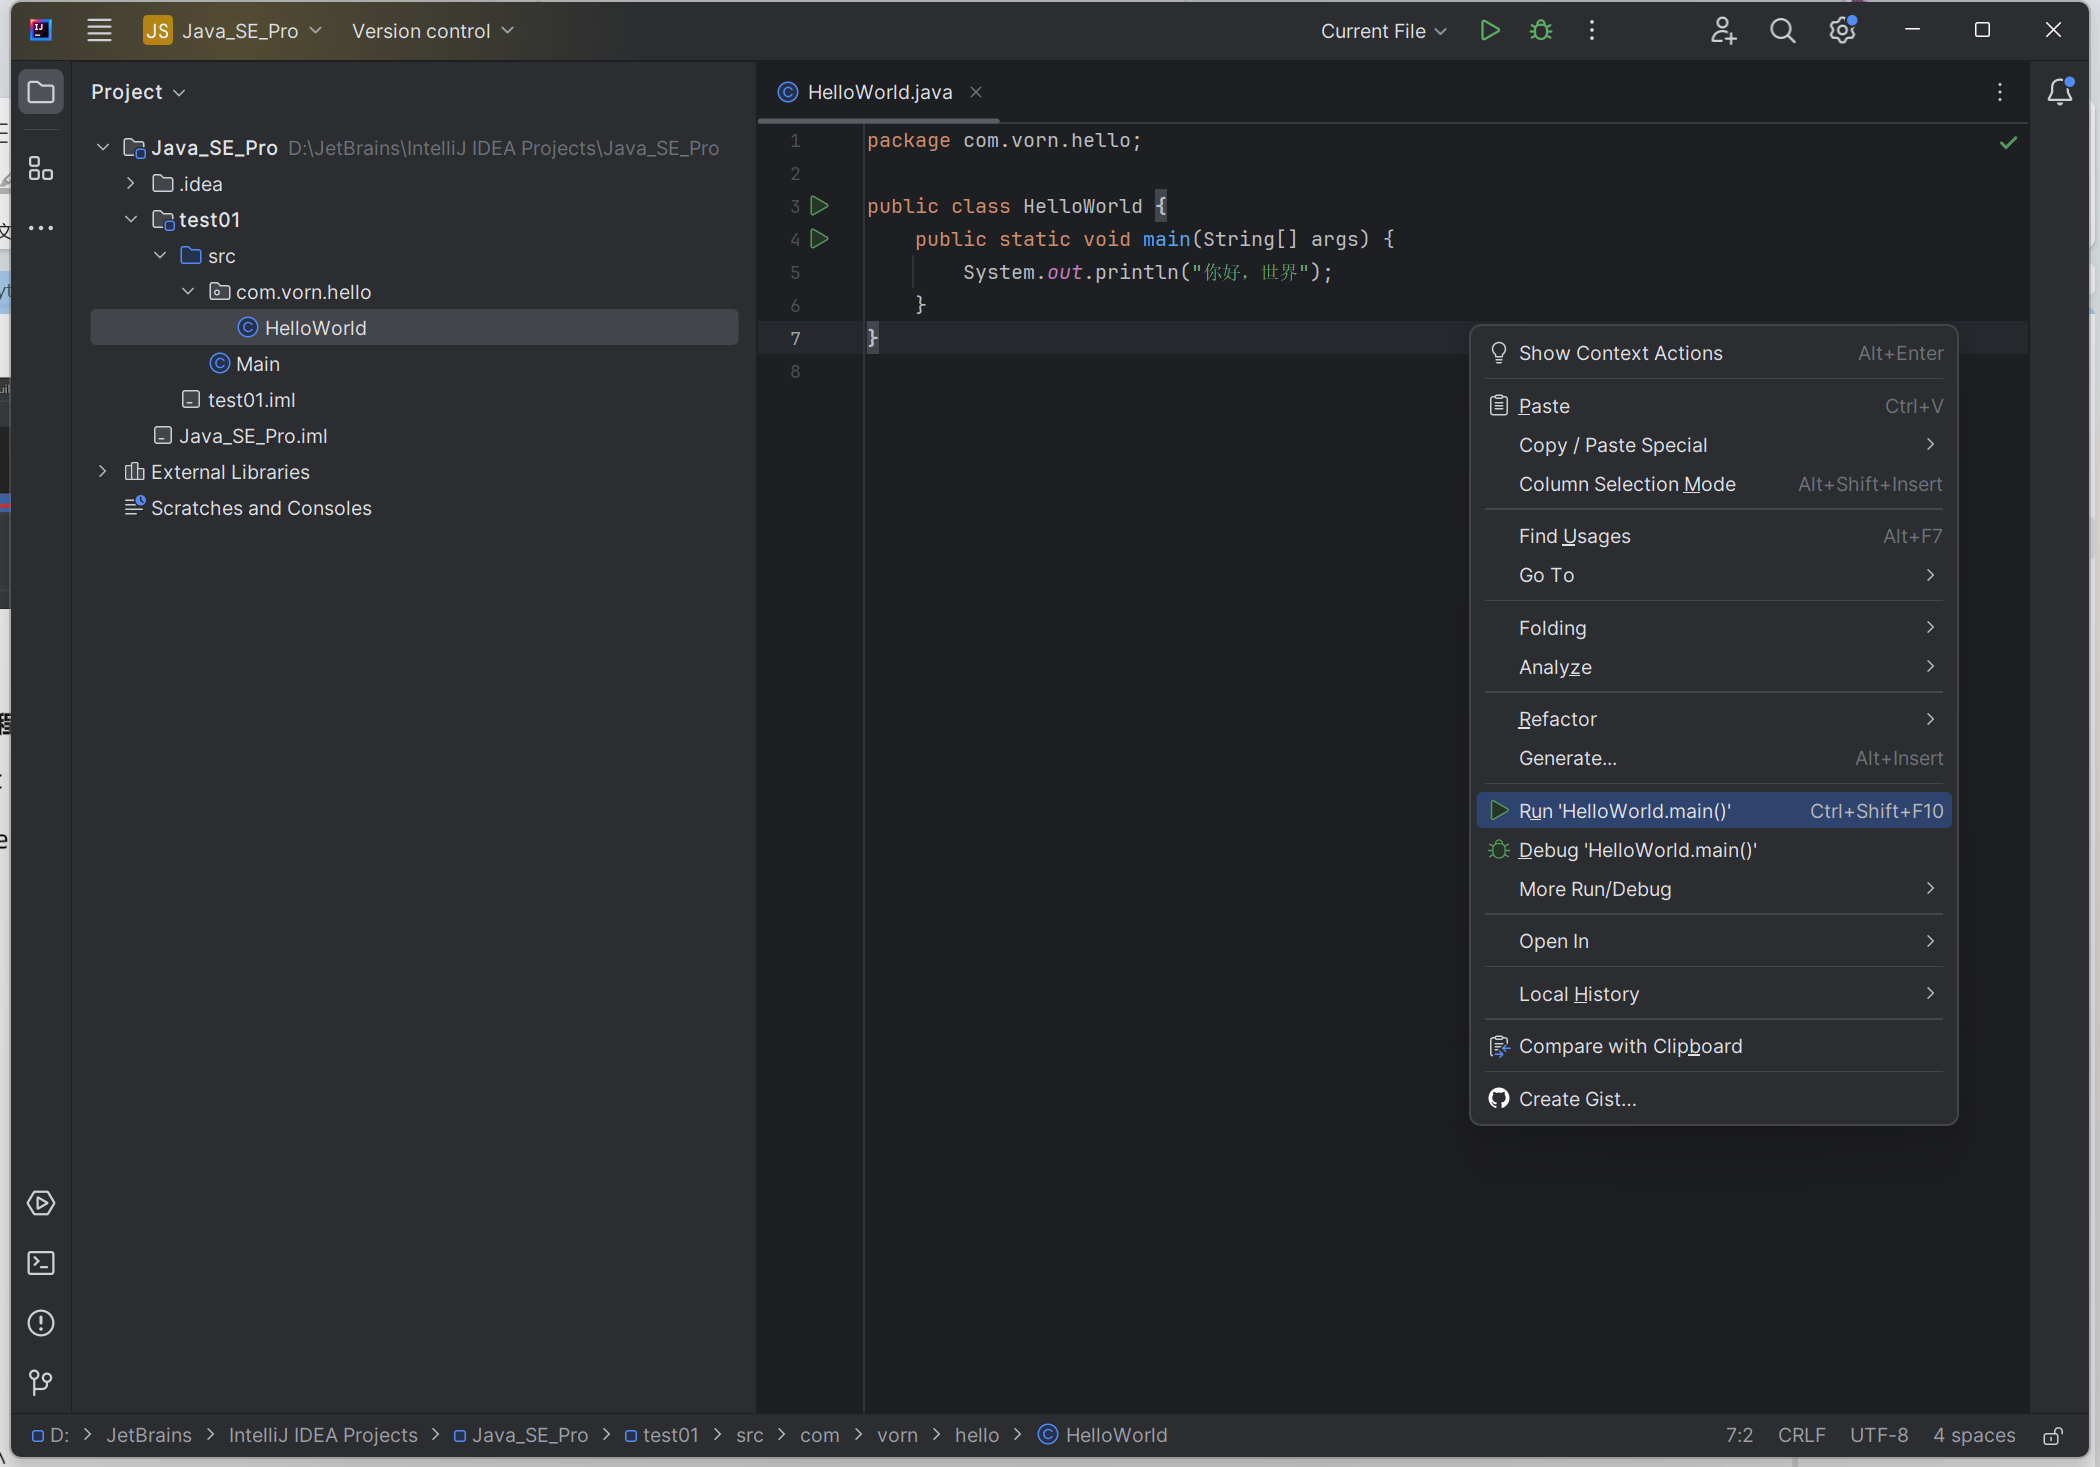
Task: Click the Notifications bell icon
Action: pos(2059,92)
